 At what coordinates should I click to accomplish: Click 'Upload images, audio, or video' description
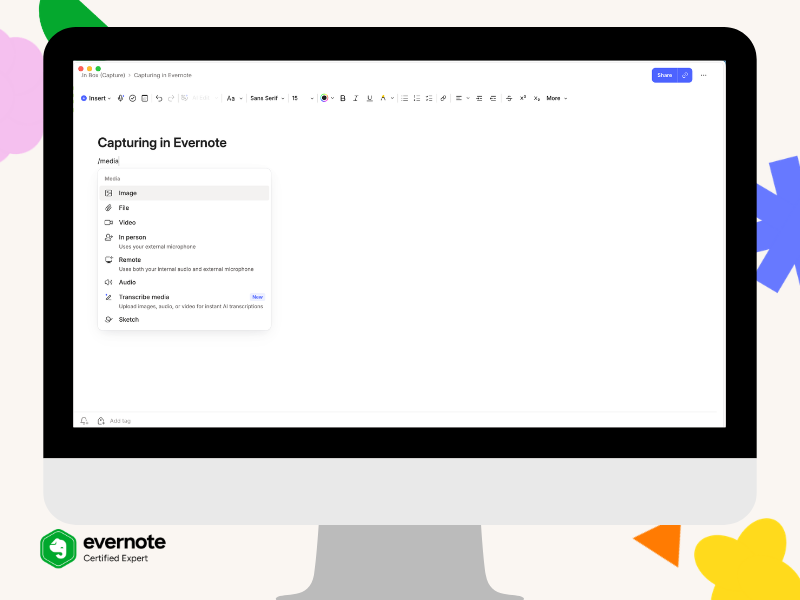[191, 307]
